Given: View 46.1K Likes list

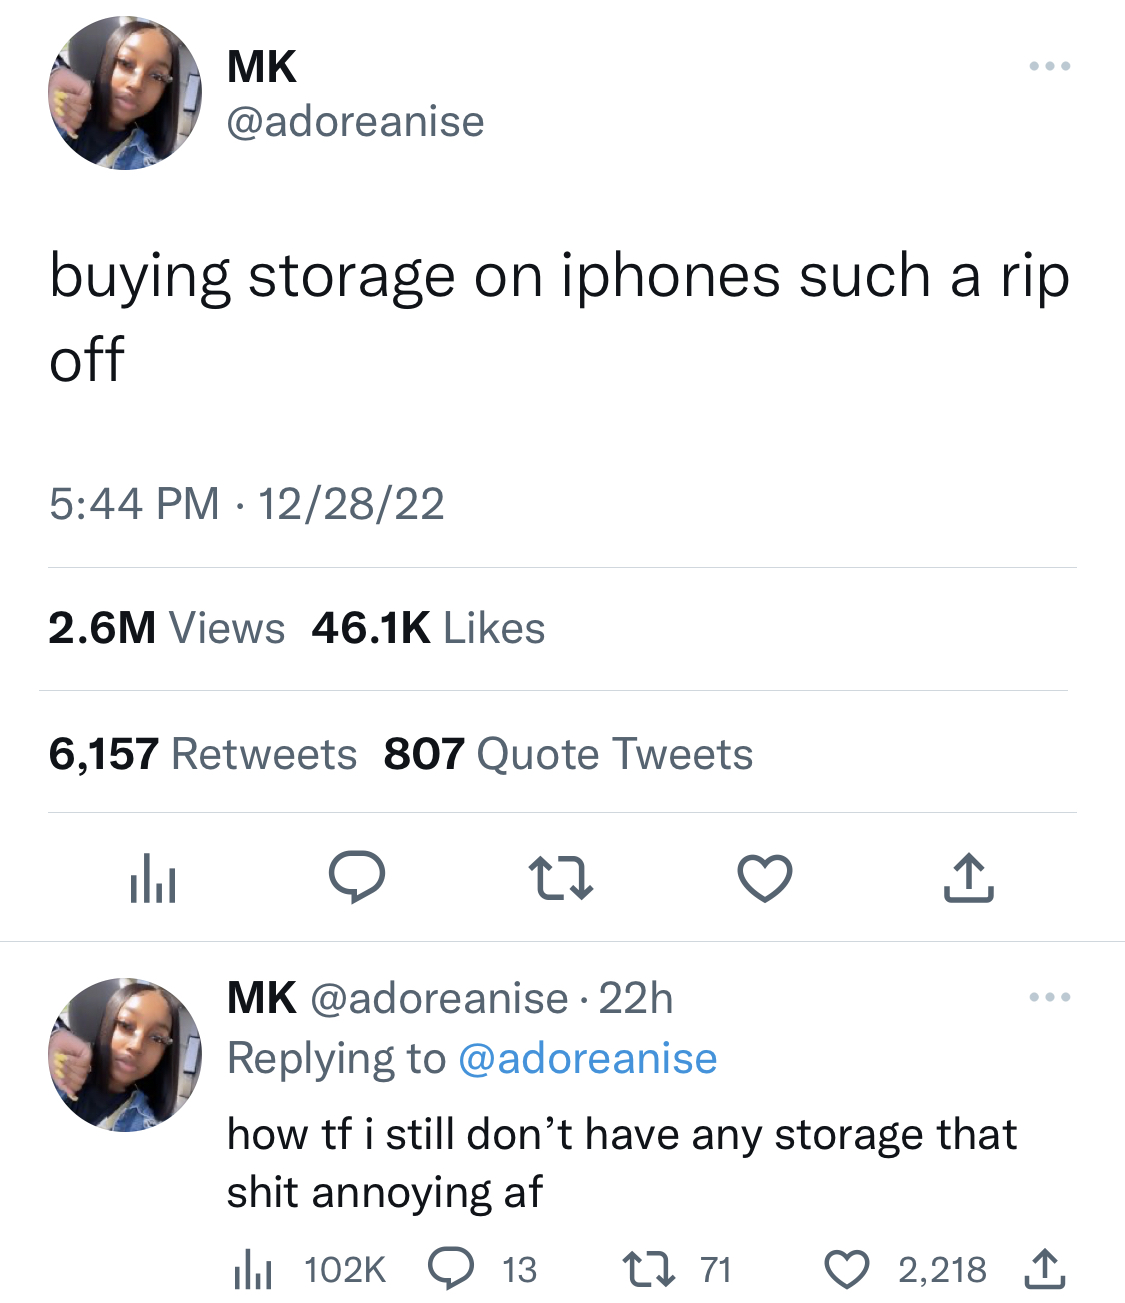Looking at the screenshot, I should [x=428, y=628].
